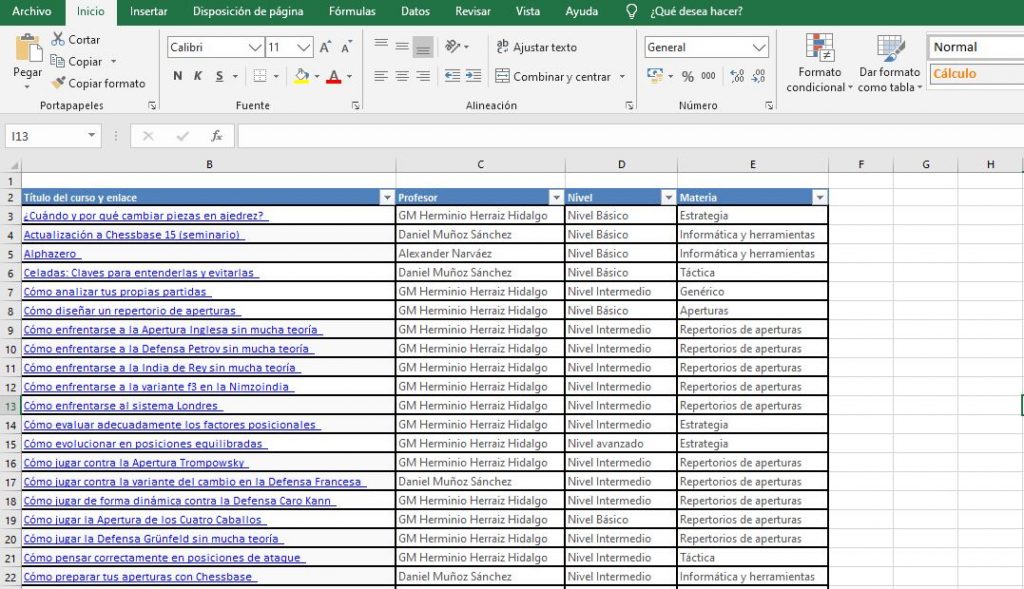Toggle left horizontal text alignment
The image size is (1024, 589).
pyautogui.click(x=381, y=76)
